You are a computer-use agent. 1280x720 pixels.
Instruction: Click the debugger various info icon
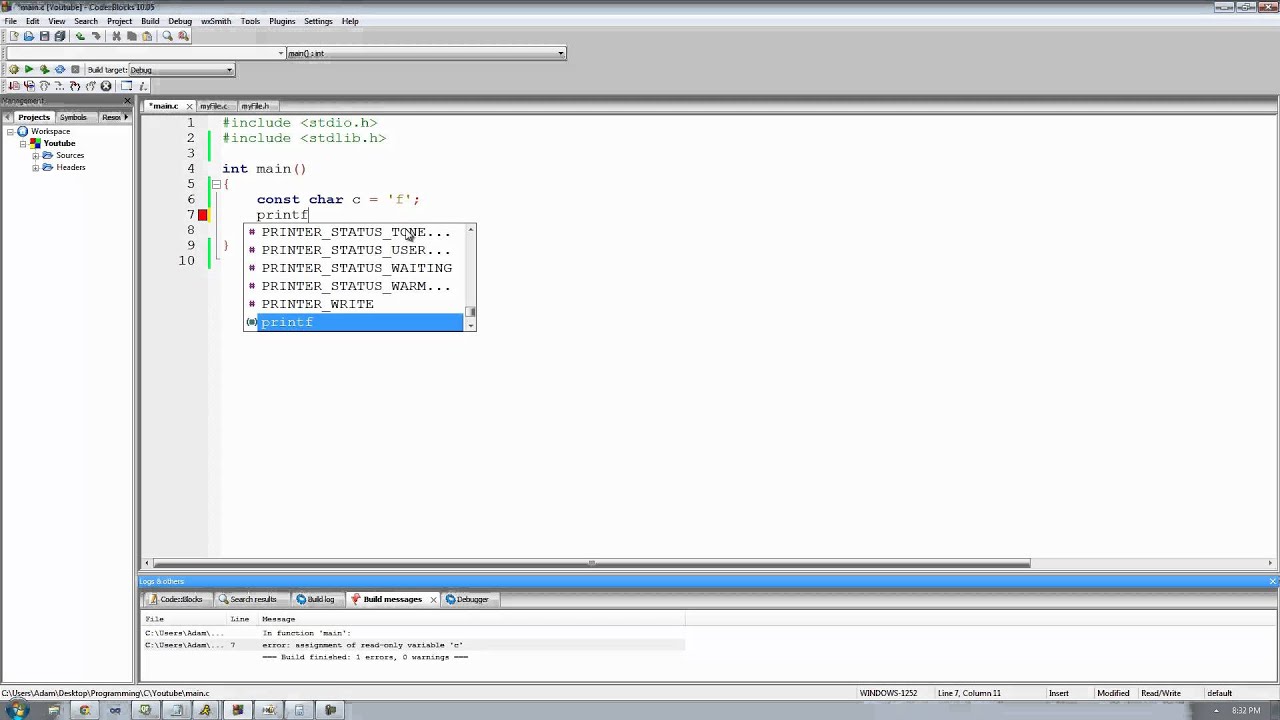pyautogui.click(x=142, y=86)
